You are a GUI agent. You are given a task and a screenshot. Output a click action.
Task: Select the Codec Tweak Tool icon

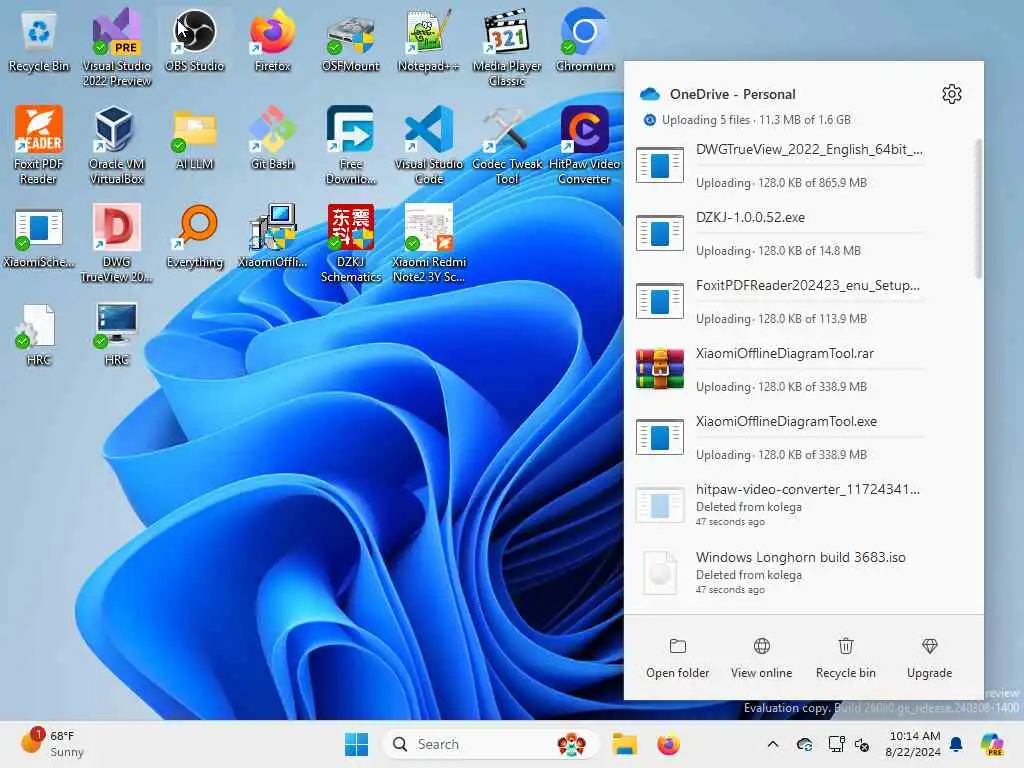pos(507,145)
